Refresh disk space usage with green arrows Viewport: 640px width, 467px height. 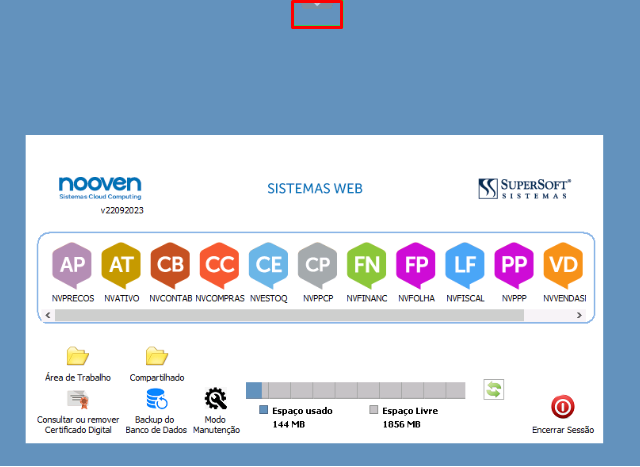pyautogui.click(x=493, y=390)
